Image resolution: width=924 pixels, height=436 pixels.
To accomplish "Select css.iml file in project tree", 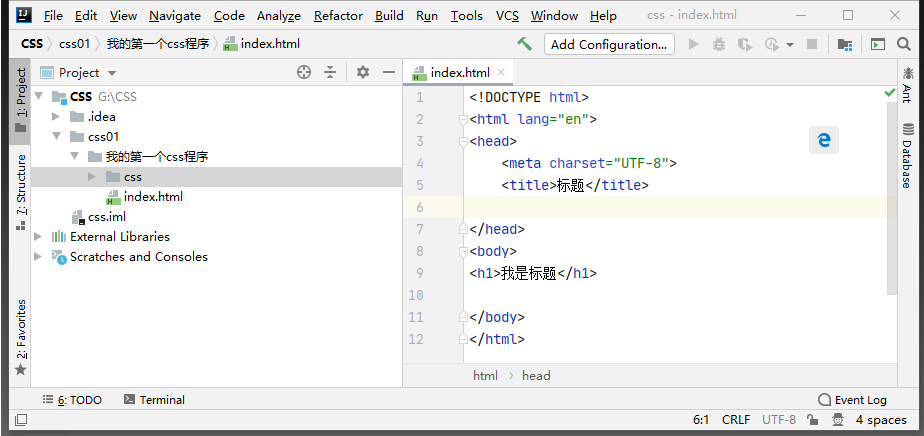I will coord(107,216).
